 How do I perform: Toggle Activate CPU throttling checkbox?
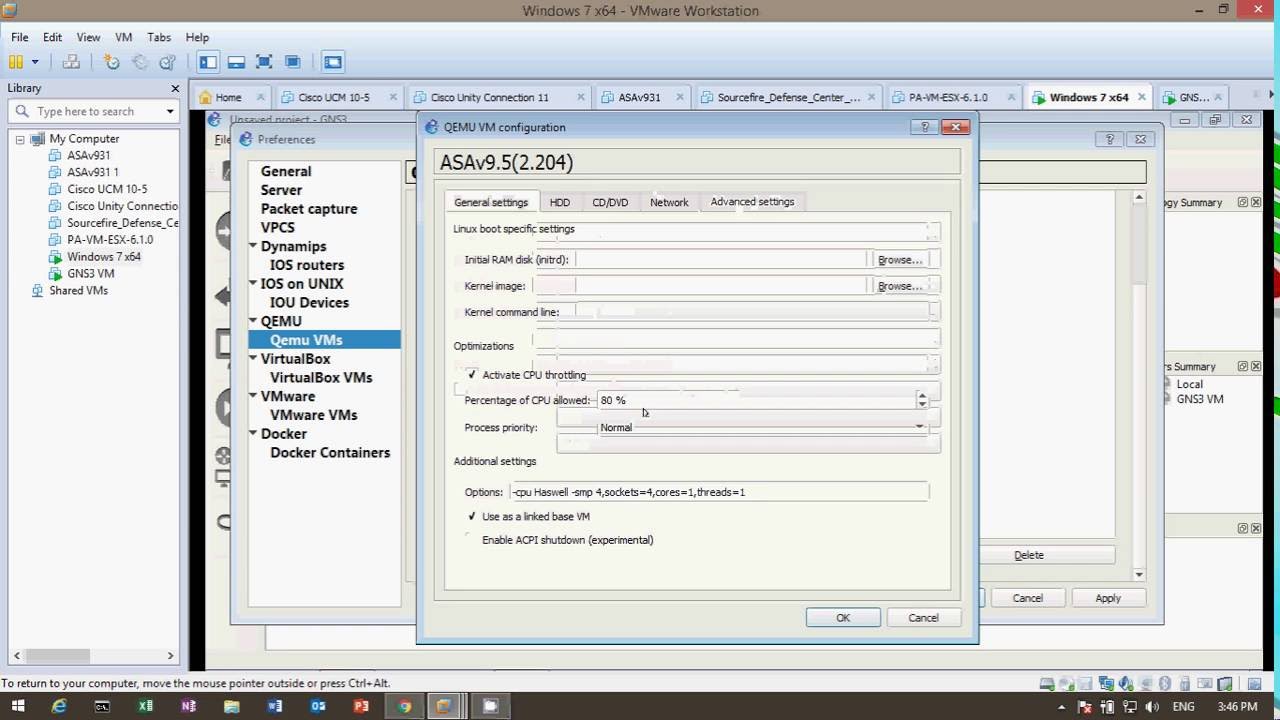472,375
